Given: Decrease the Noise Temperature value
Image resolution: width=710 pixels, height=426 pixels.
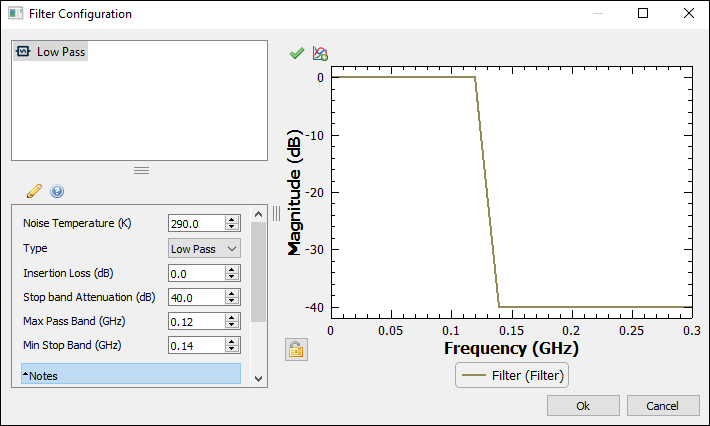Looking at the screenshot, I should tap(232, 227).
